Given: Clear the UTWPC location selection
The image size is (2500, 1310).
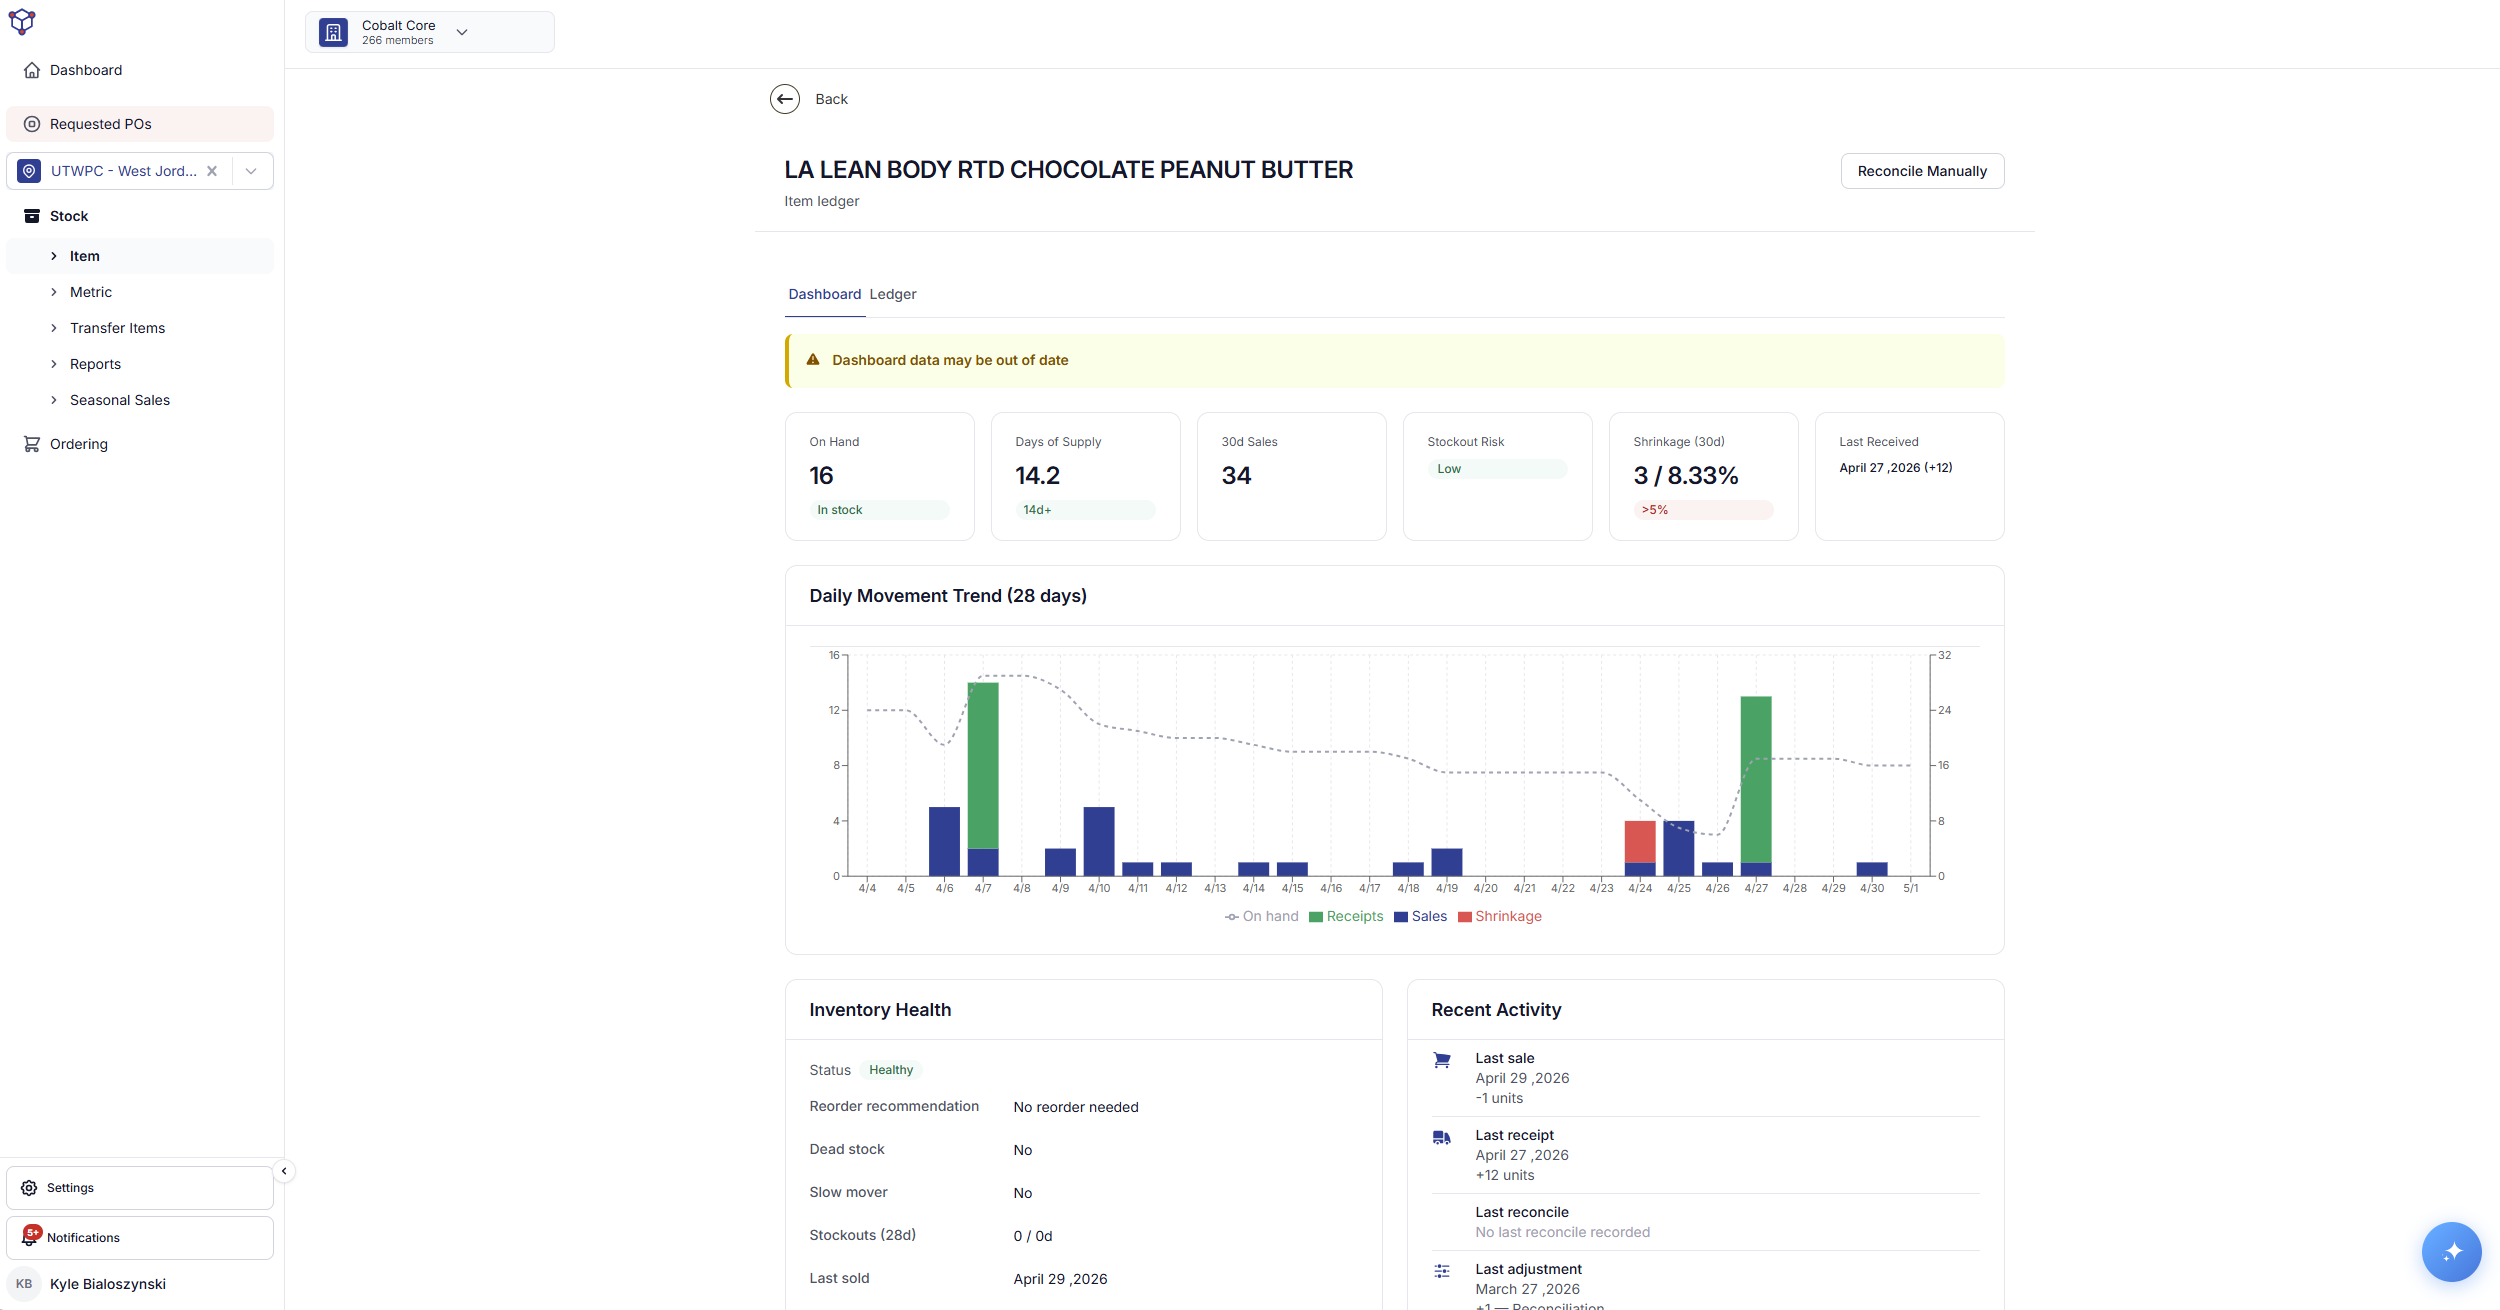Looking at the screenshot, I should (x=212, y=171).
